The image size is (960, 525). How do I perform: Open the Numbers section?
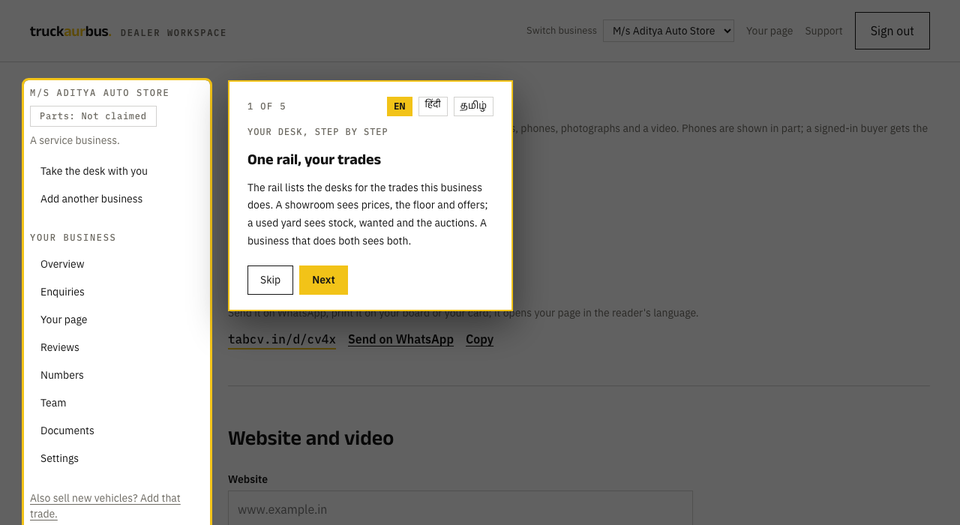point(62,375)
